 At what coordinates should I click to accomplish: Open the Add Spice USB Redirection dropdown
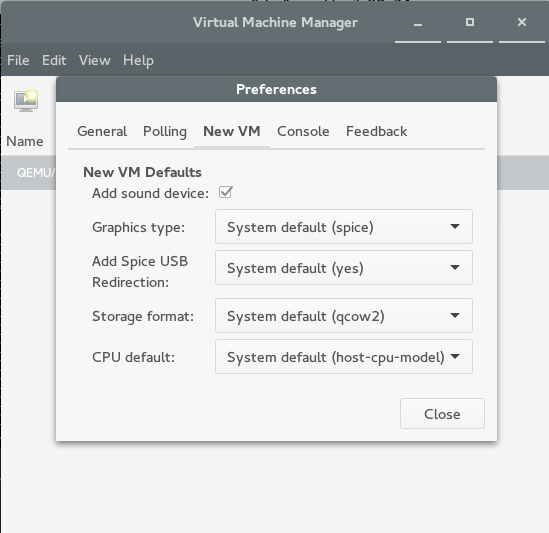coord(344,268)
